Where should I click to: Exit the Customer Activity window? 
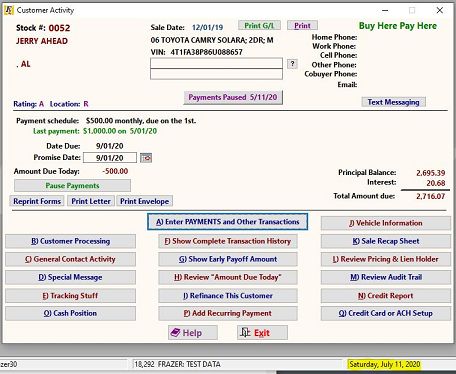tap(262, 333)
